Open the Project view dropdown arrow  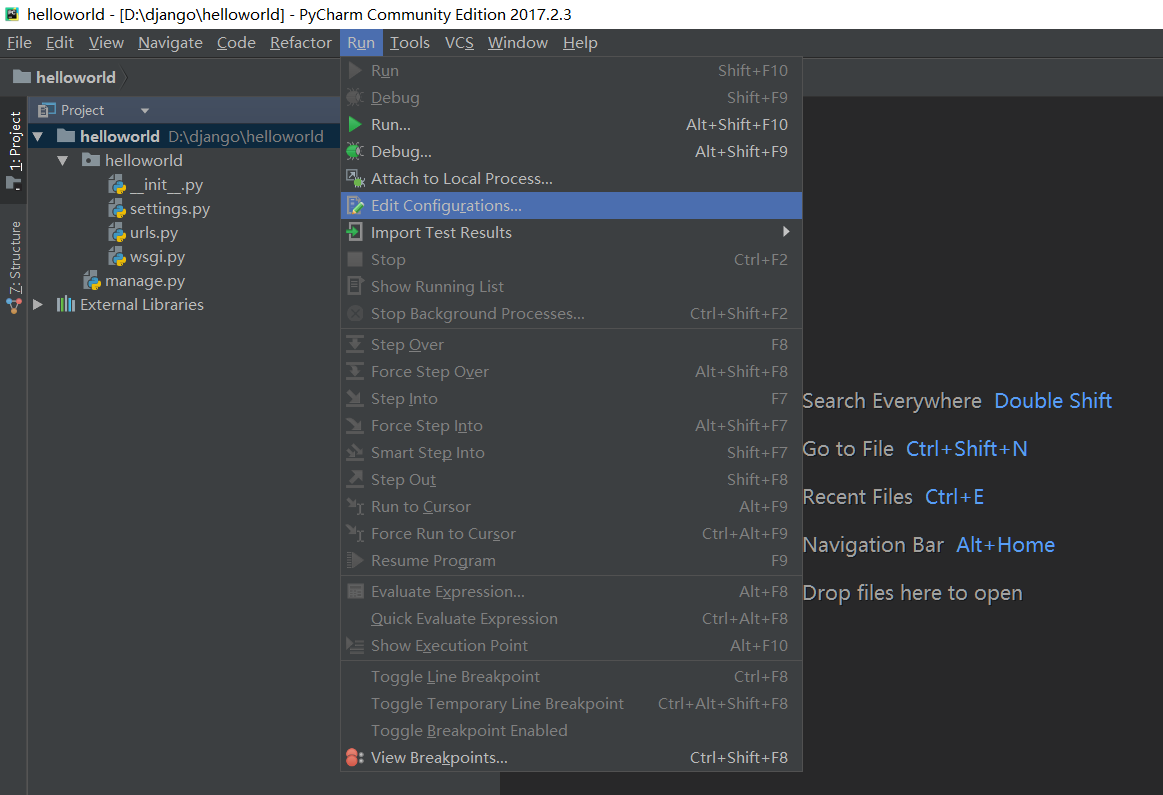[145, 111]
